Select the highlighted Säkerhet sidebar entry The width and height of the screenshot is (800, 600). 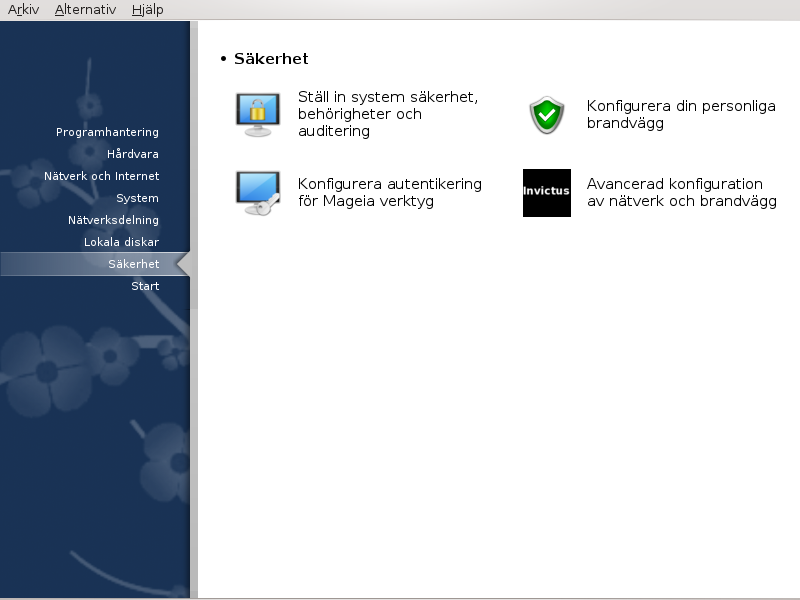(x=133, y=264)
